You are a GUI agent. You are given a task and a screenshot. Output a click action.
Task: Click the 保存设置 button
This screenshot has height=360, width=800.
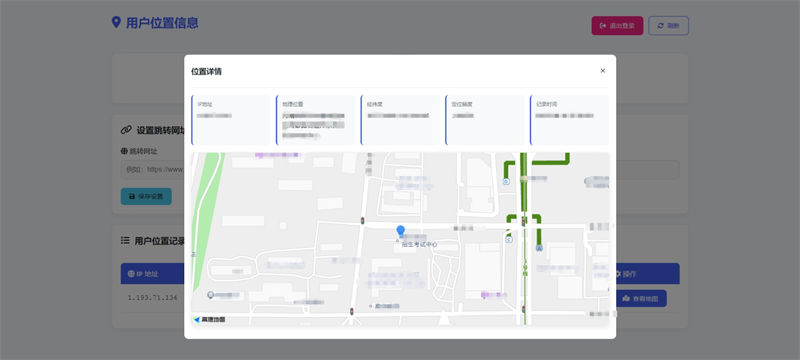(x=146, y=196)
